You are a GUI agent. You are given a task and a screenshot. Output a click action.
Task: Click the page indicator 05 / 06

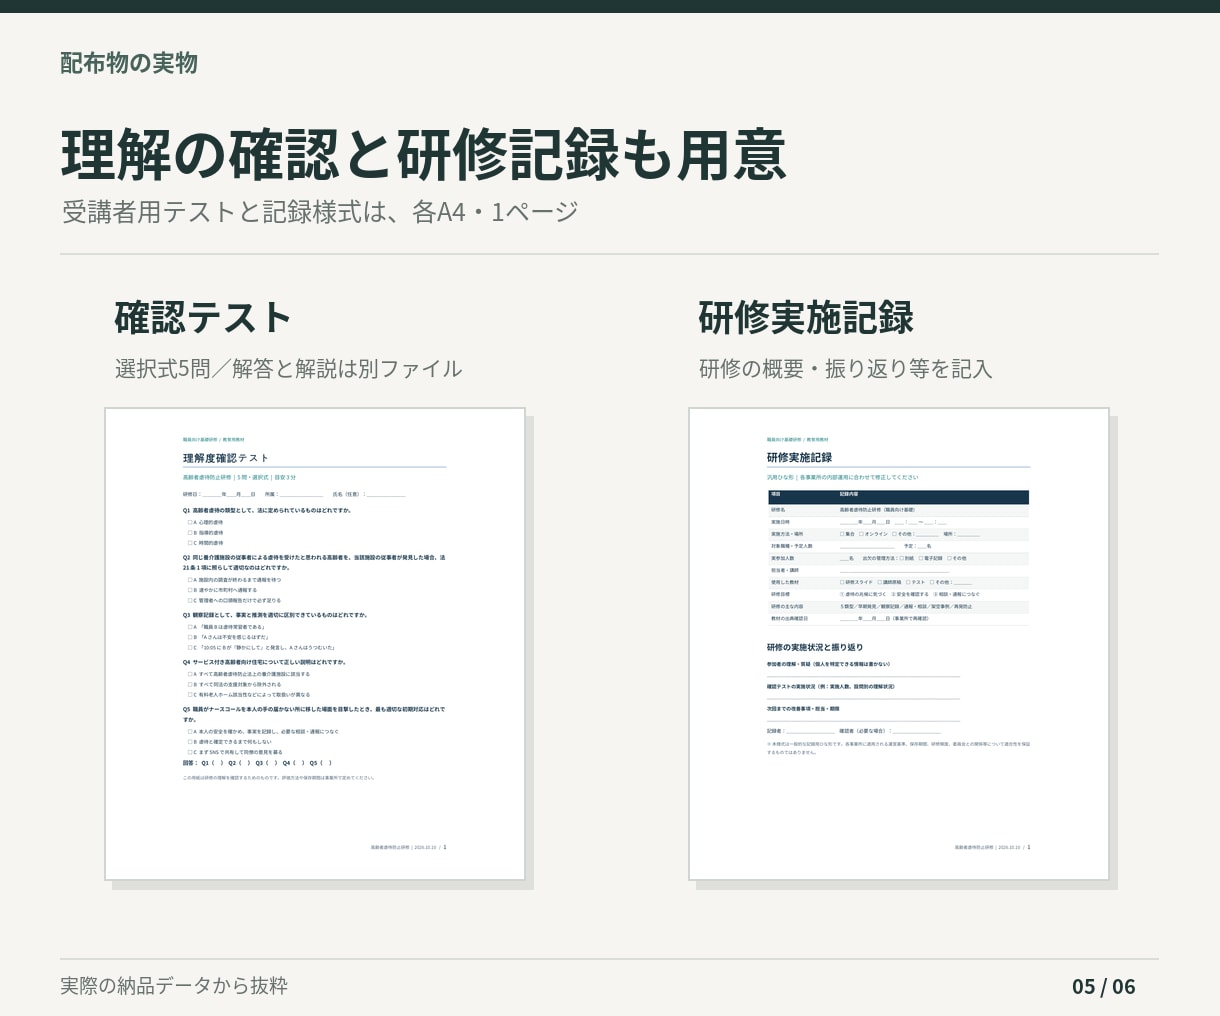tap(1104, 987)
